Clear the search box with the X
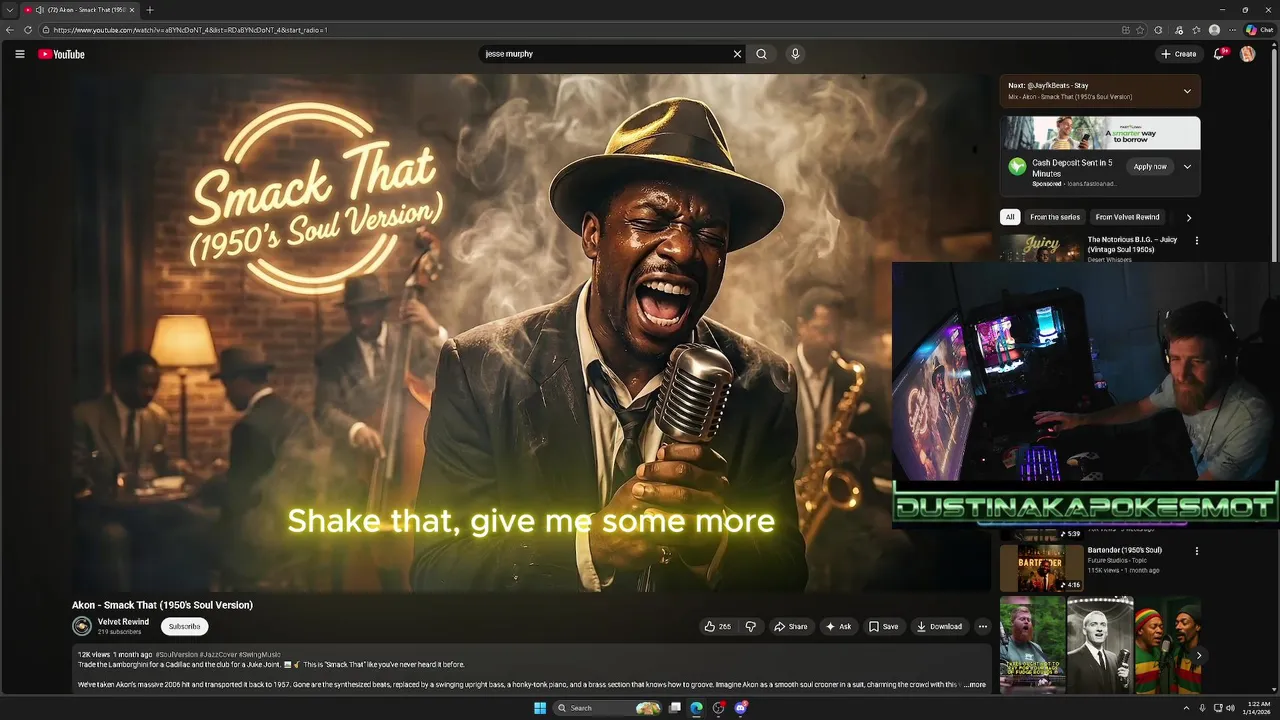The height and width of the screenshot is (720, 1280). (737, 54)
